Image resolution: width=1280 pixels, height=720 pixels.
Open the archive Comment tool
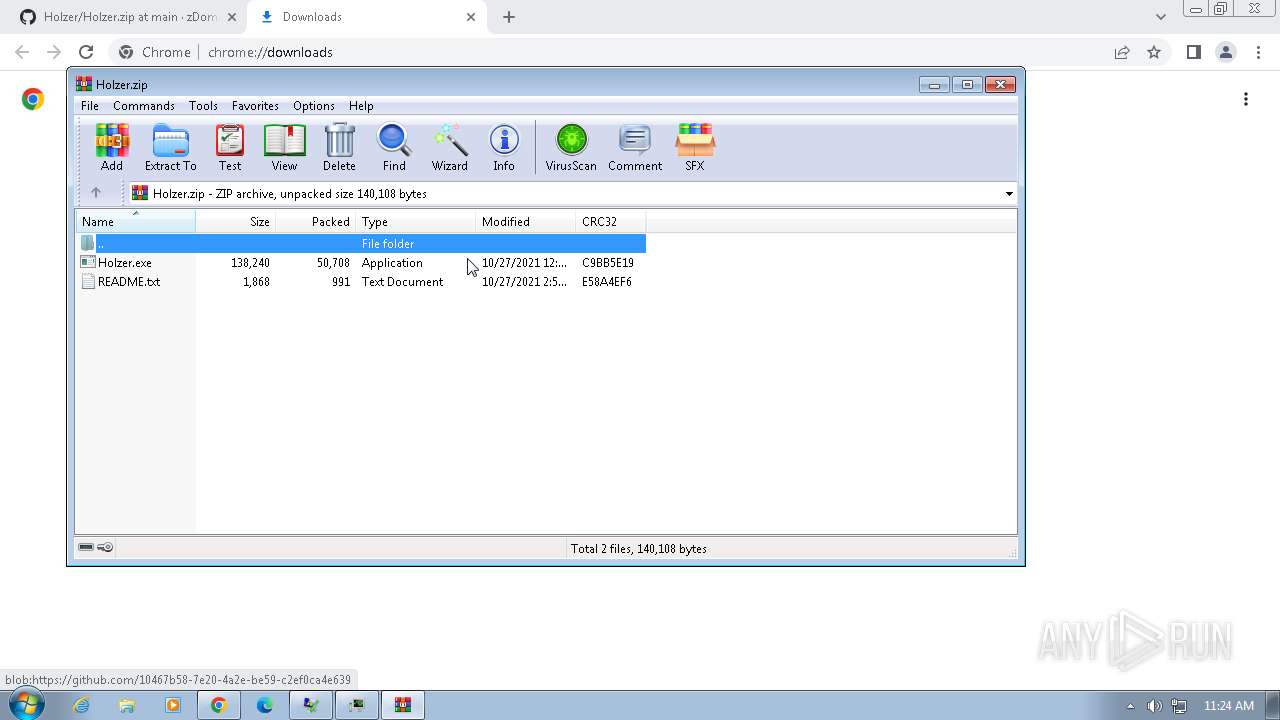tap(635, 147)
